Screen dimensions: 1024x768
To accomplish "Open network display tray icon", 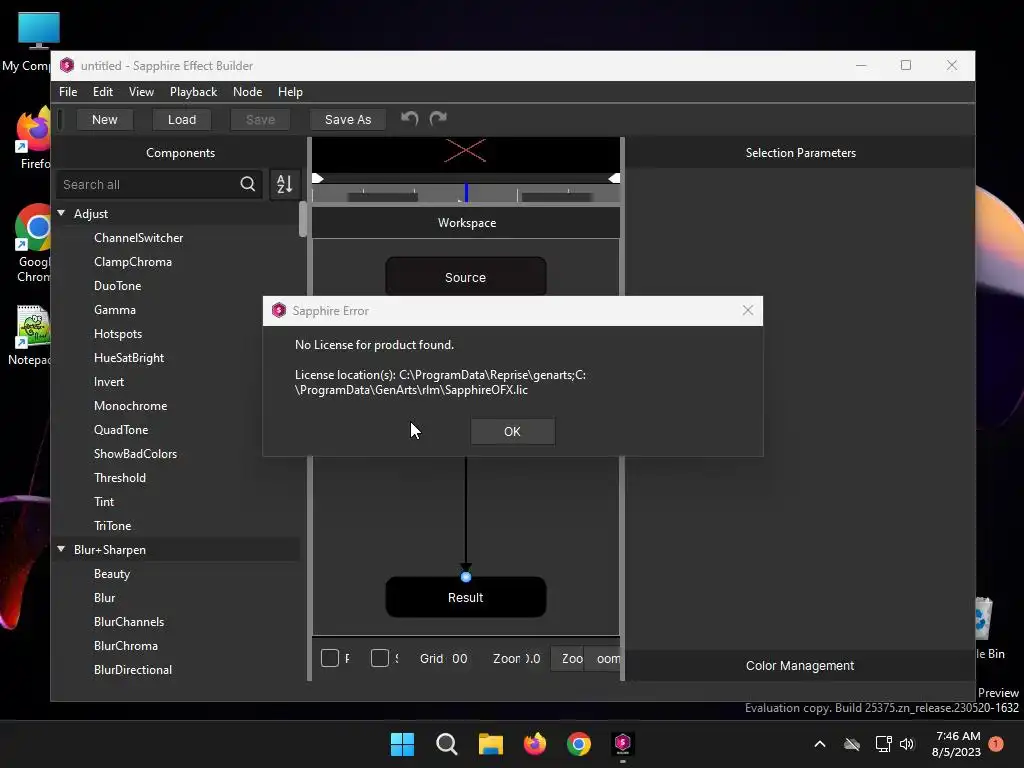I will pos(883,744).
